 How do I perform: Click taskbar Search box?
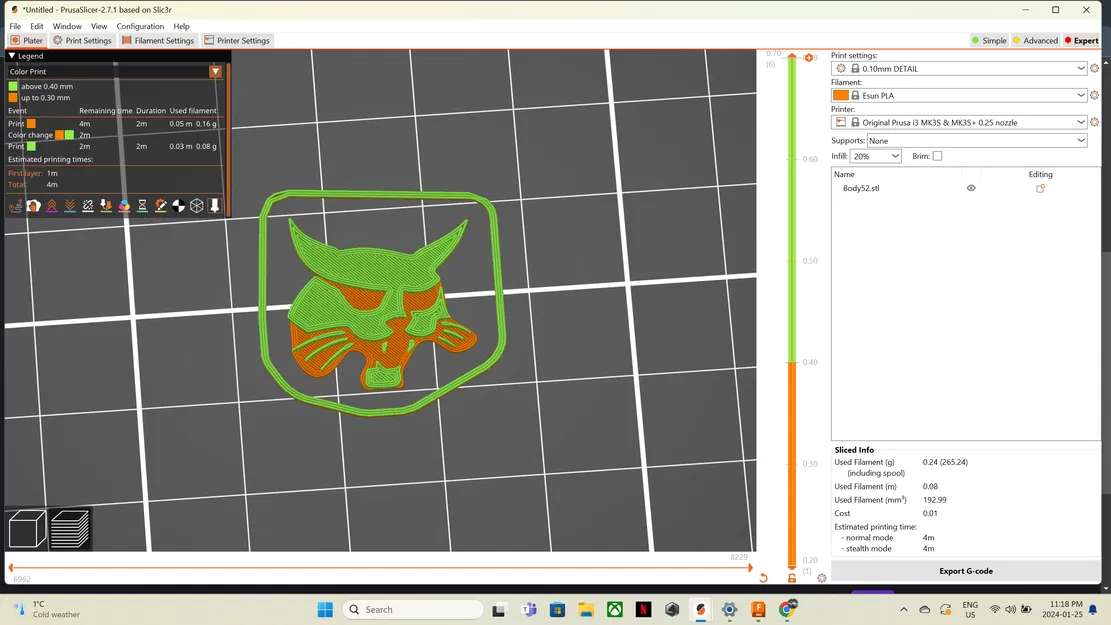(413, 609)
